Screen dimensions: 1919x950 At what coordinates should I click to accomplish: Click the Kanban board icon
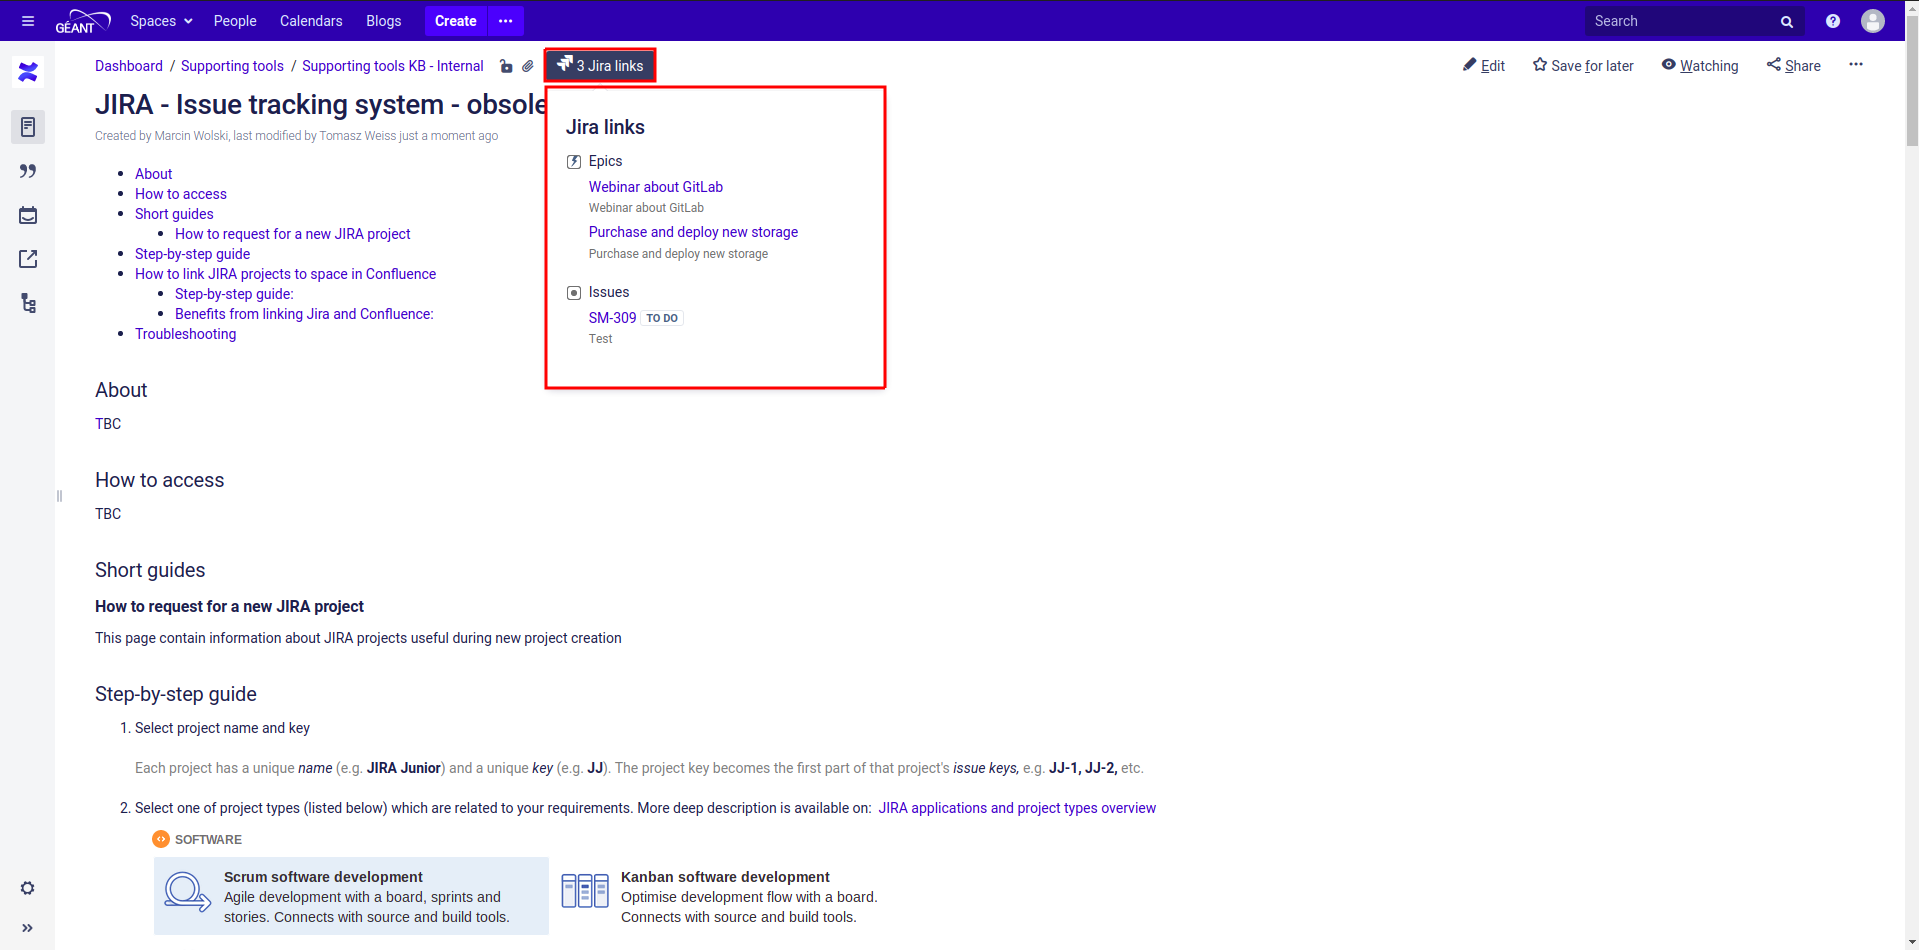(585, 891)
